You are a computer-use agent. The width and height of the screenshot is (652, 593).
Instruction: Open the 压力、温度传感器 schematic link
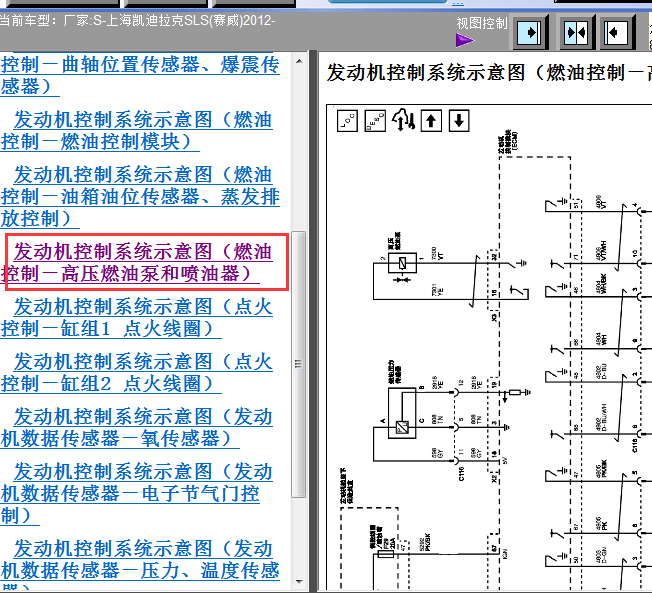tap(140, 560)
